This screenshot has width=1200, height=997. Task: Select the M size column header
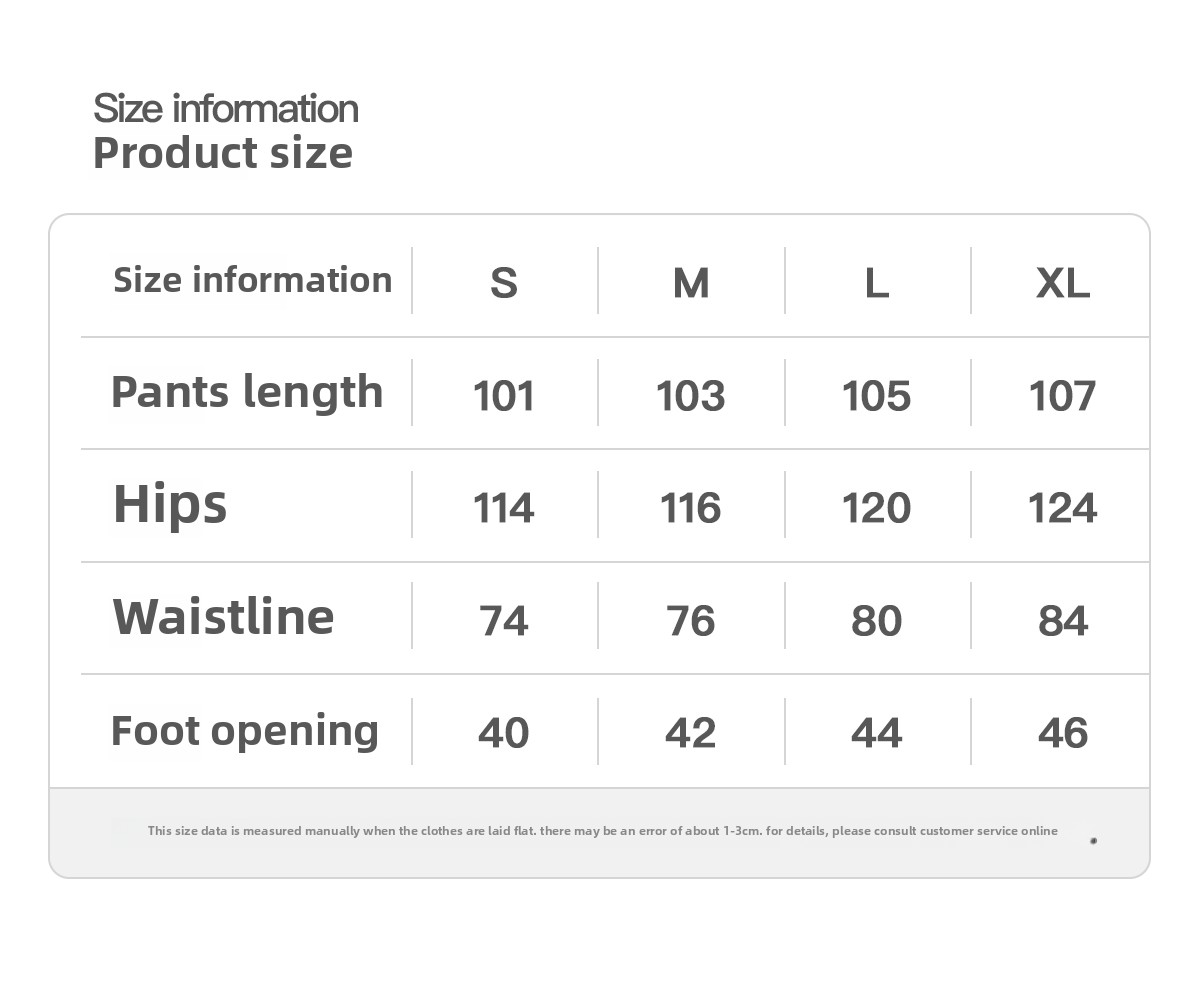[x=691, y=283]
